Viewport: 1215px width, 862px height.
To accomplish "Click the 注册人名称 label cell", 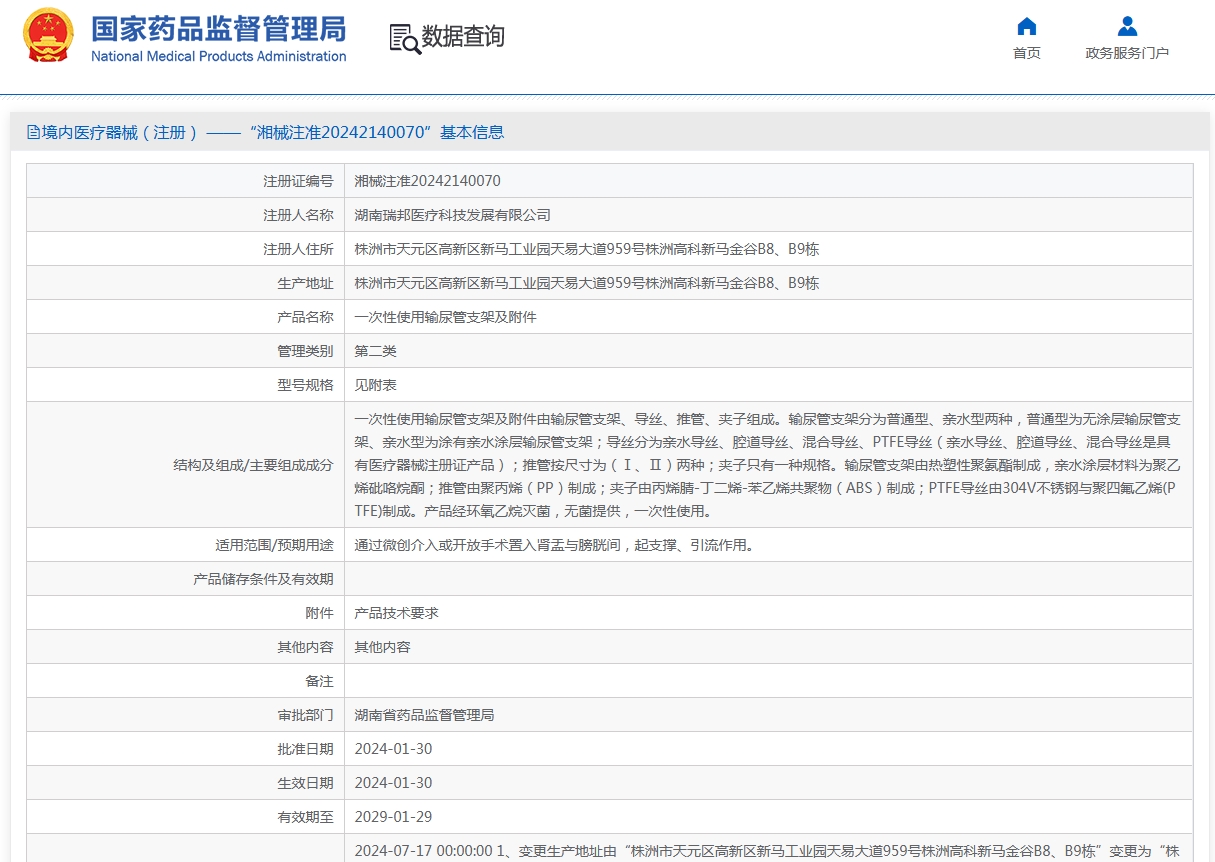I will (x=185, y=215).
